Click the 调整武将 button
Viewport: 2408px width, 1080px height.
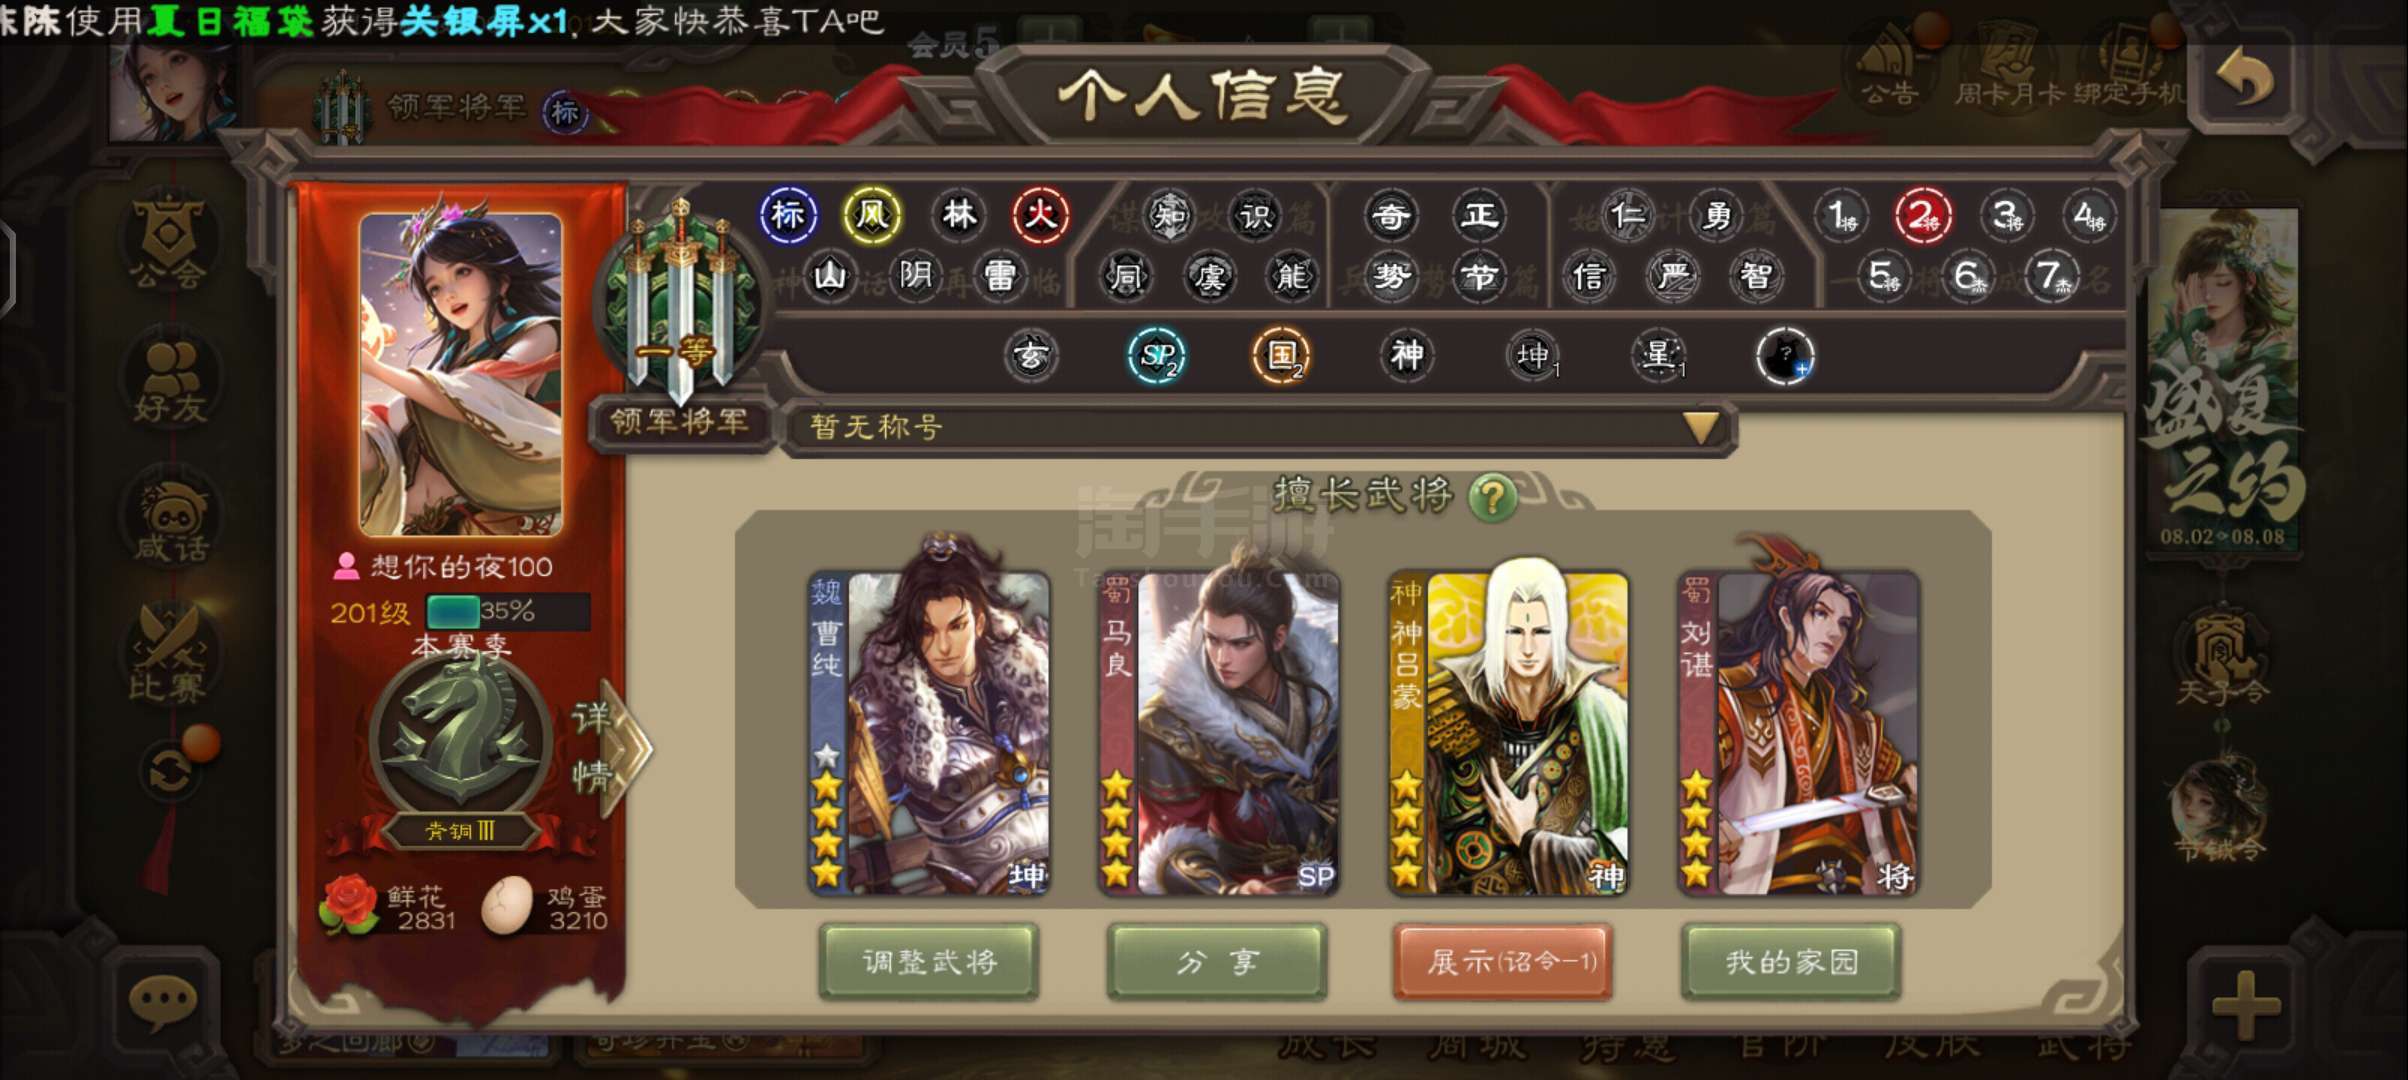pos(929,962)
